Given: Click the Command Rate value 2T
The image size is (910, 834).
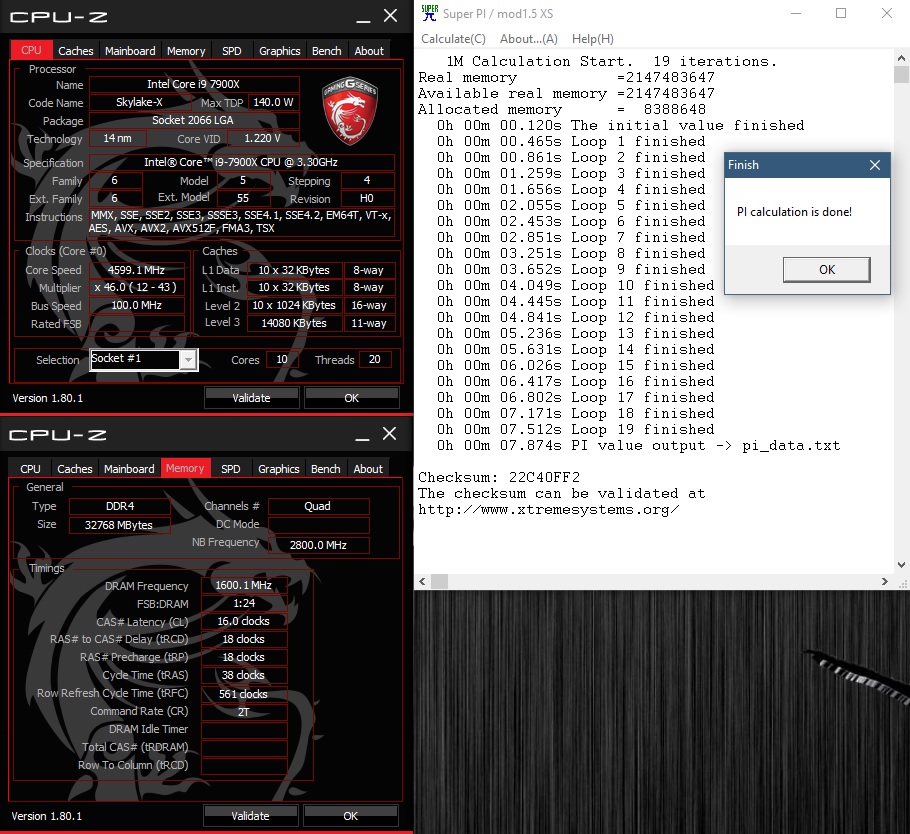Looking at the screenshot, I should (244, 712).
